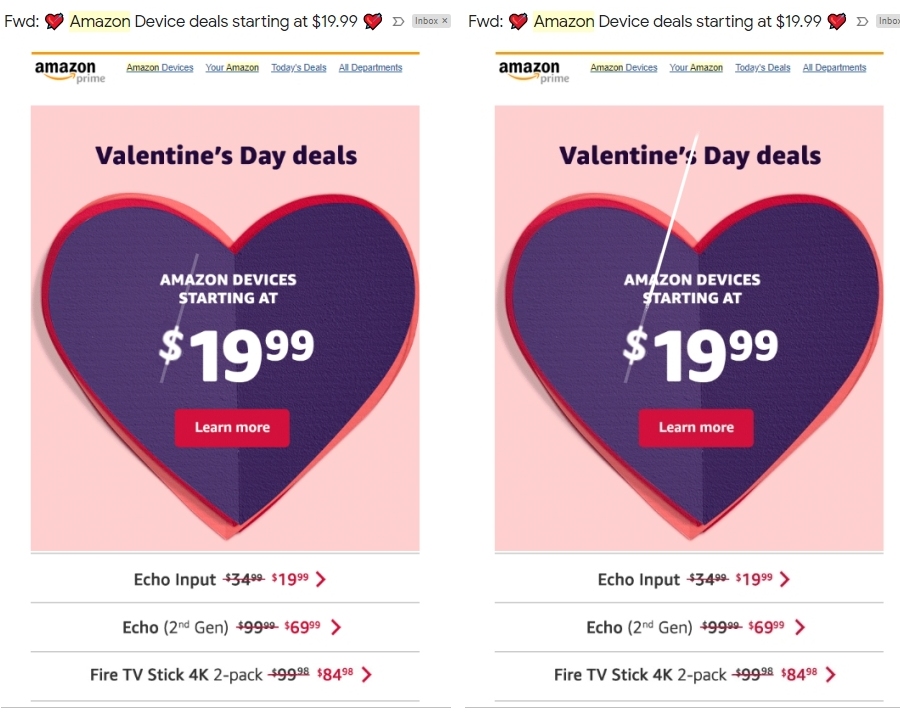Go to Today's Deals in the left email
Screen dimensions: 900x716
pyautogui.click(x=299, y=68)
